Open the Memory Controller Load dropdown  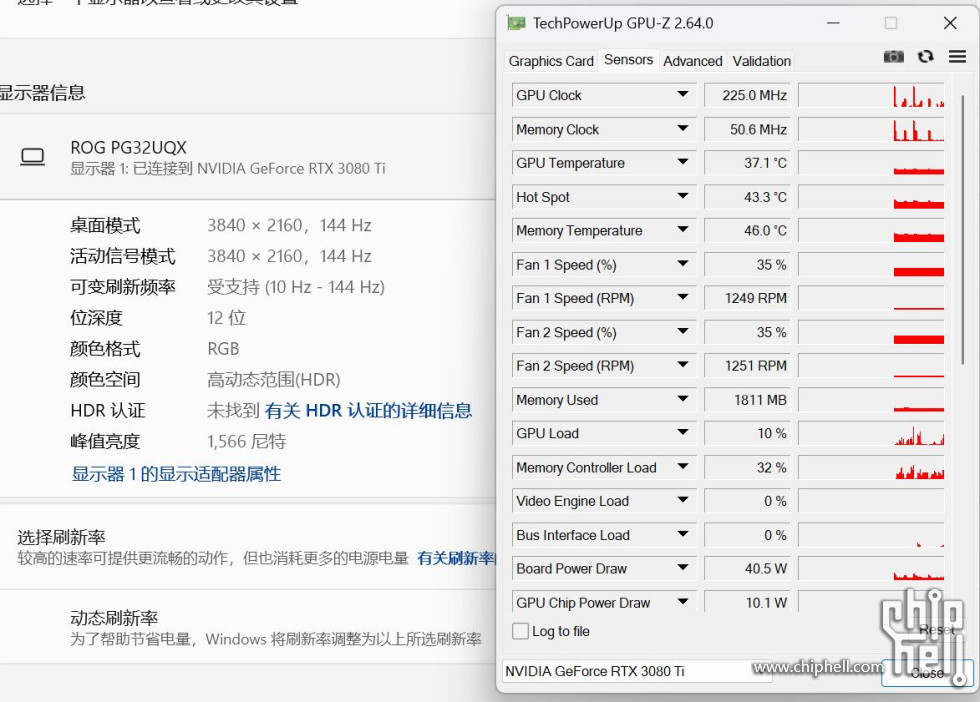(x=682, y=466)
